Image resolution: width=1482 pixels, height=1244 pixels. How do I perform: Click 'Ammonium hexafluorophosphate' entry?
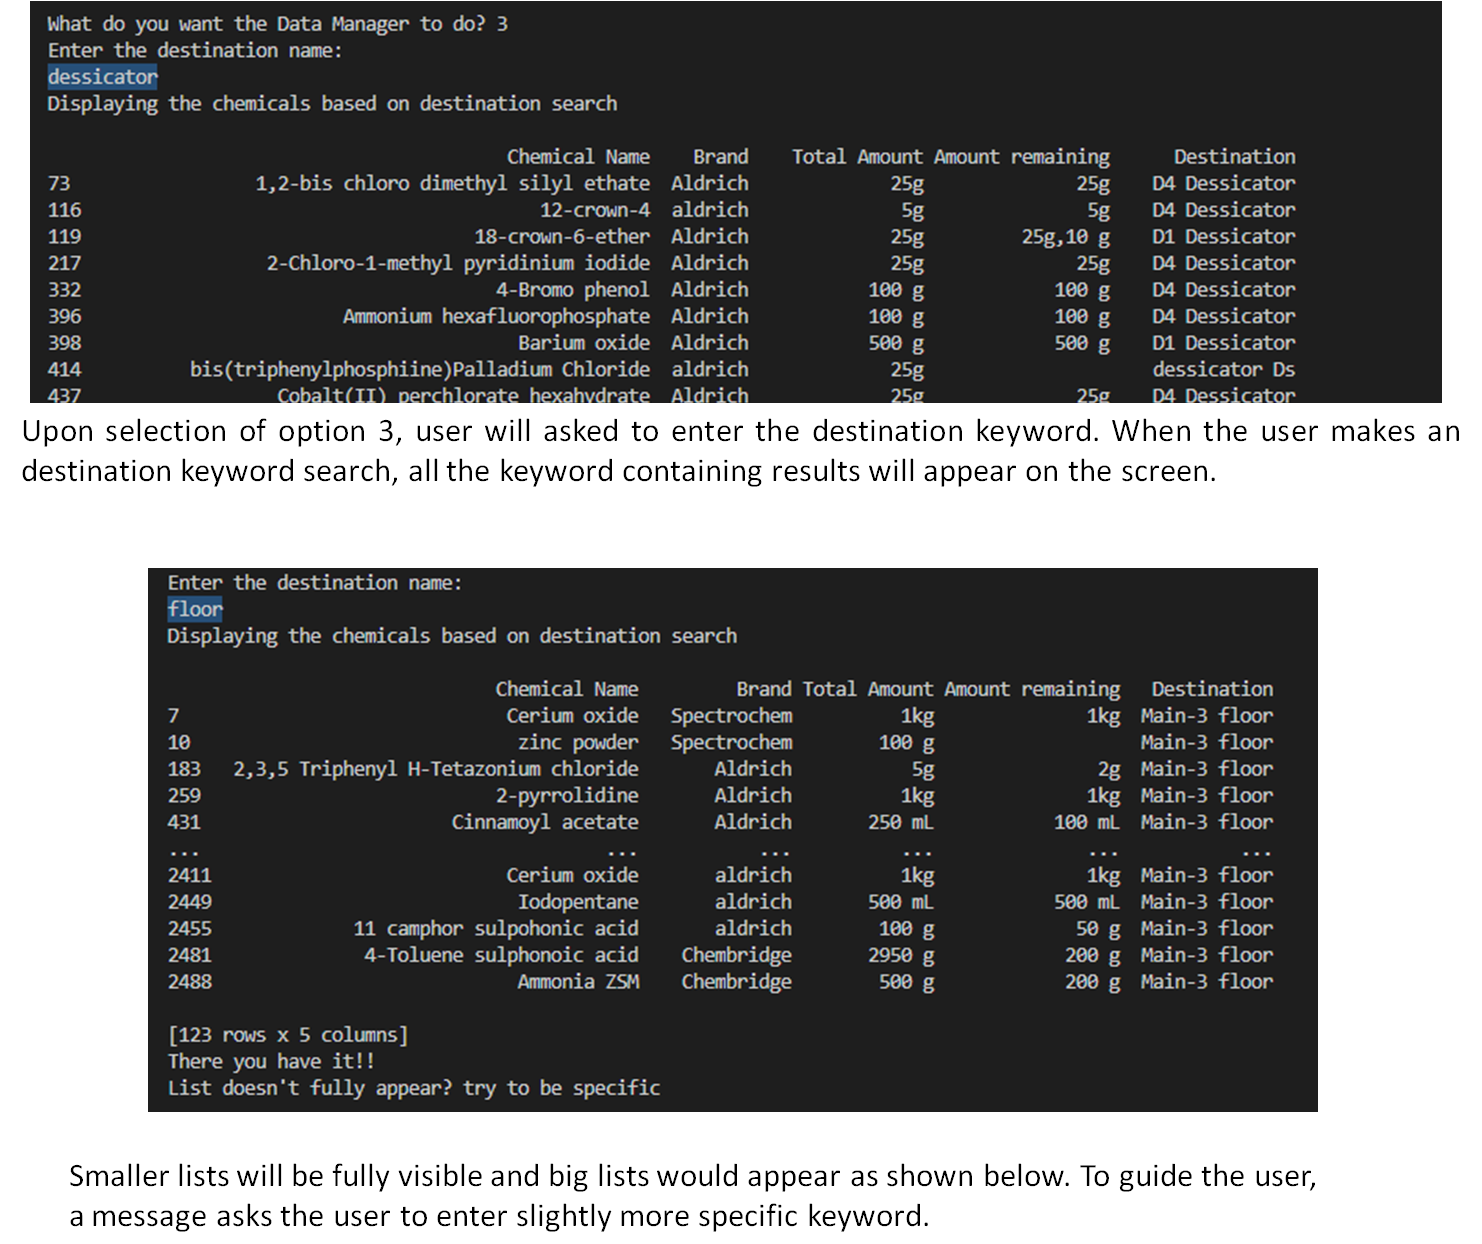pos(496,316)
